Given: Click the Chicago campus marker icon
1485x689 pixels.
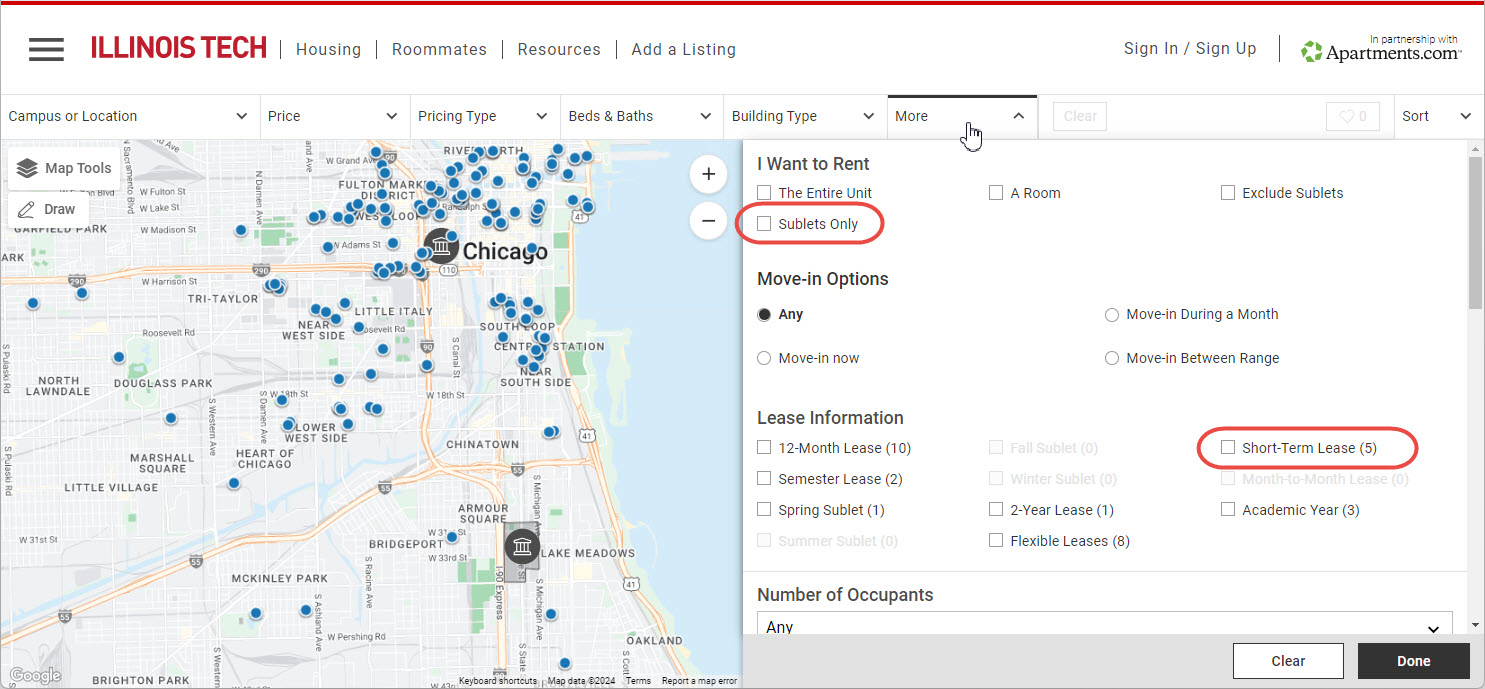Looking at the screenshot, I should click(x=440, y=246).
